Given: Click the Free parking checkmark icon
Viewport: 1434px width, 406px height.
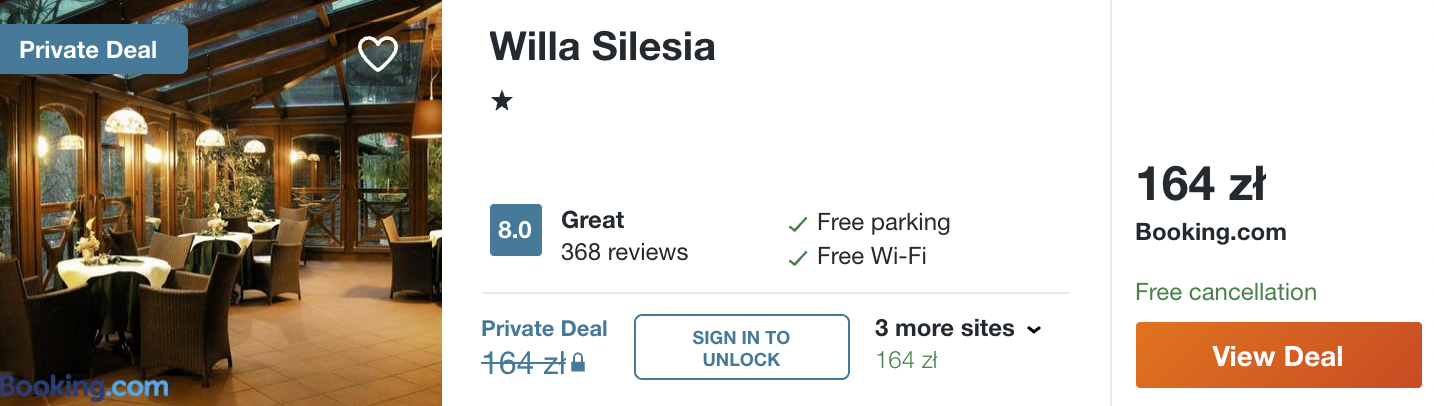Looking at the screenshot, I should coord(797,223).
